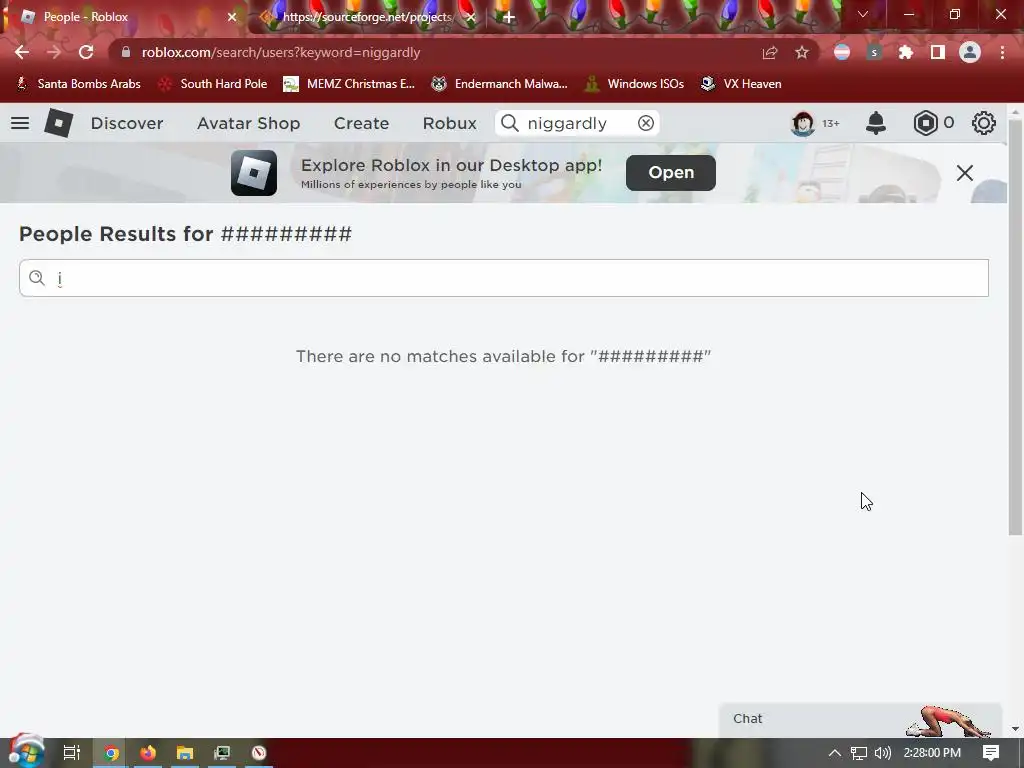Click the Roblox top search input
The width and height of the screenshot is (1024, 768).
579,123
